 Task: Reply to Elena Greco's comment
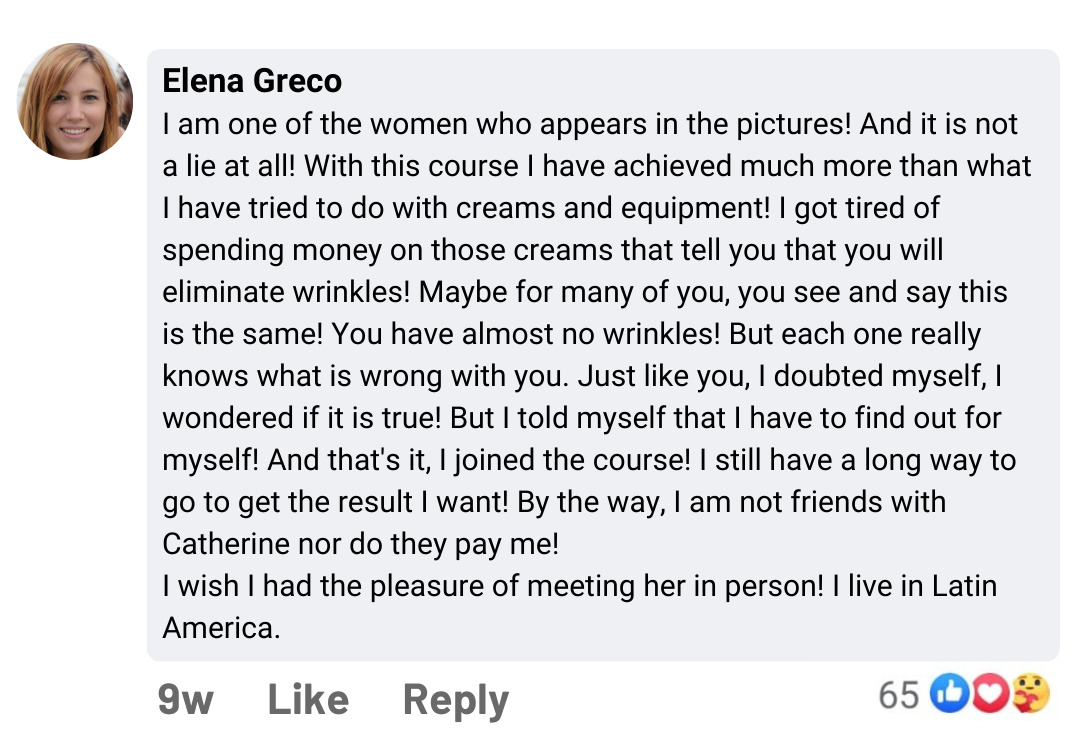click(x=455, y=699)
